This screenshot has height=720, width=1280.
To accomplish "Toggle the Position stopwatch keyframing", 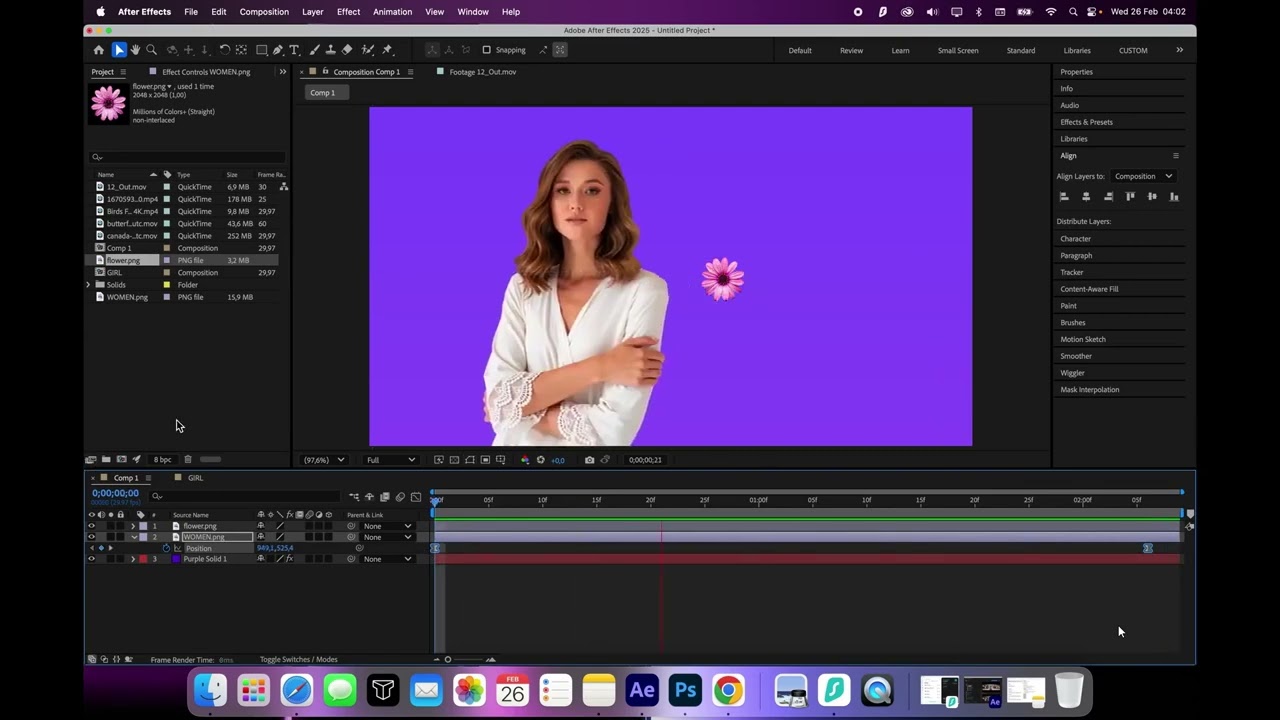I will [x=167, y=548].
